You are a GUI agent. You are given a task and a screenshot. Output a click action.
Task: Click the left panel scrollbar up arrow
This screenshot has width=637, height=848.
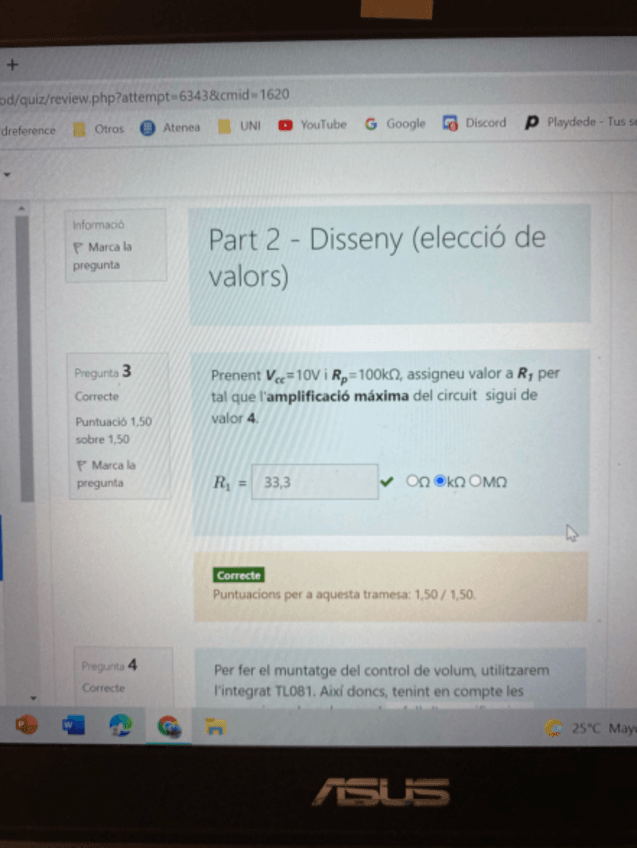[x=22, y=208]
